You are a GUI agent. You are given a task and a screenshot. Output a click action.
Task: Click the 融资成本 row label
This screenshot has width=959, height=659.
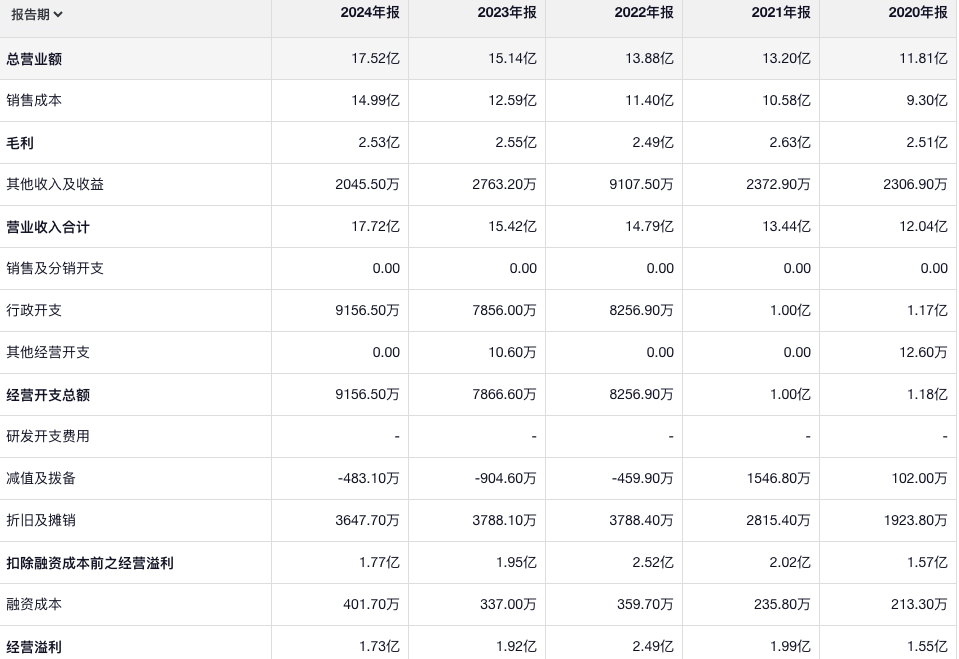pos(34,605)
